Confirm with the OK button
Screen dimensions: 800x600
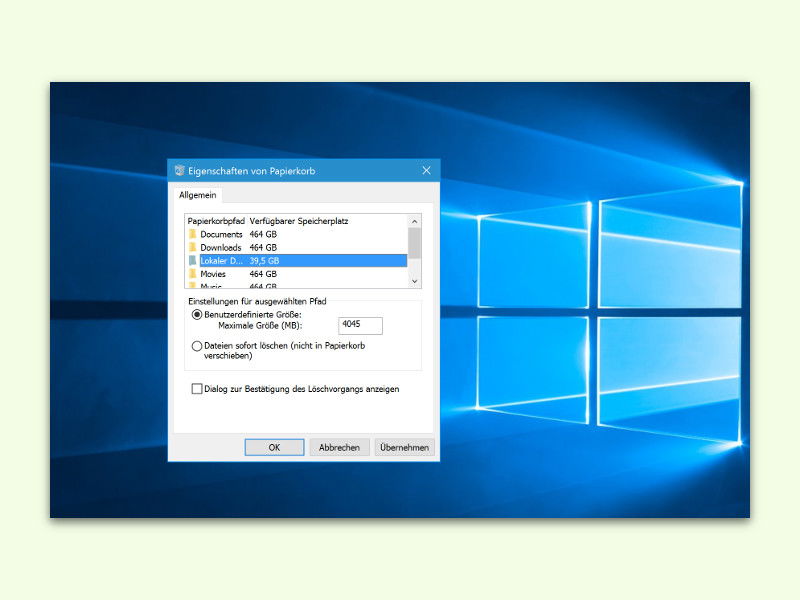coord(274,447)
